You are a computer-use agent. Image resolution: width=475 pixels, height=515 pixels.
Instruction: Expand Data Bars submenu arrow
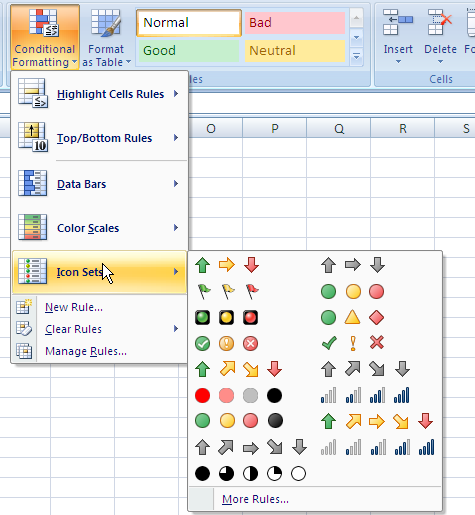click(176, 183)
